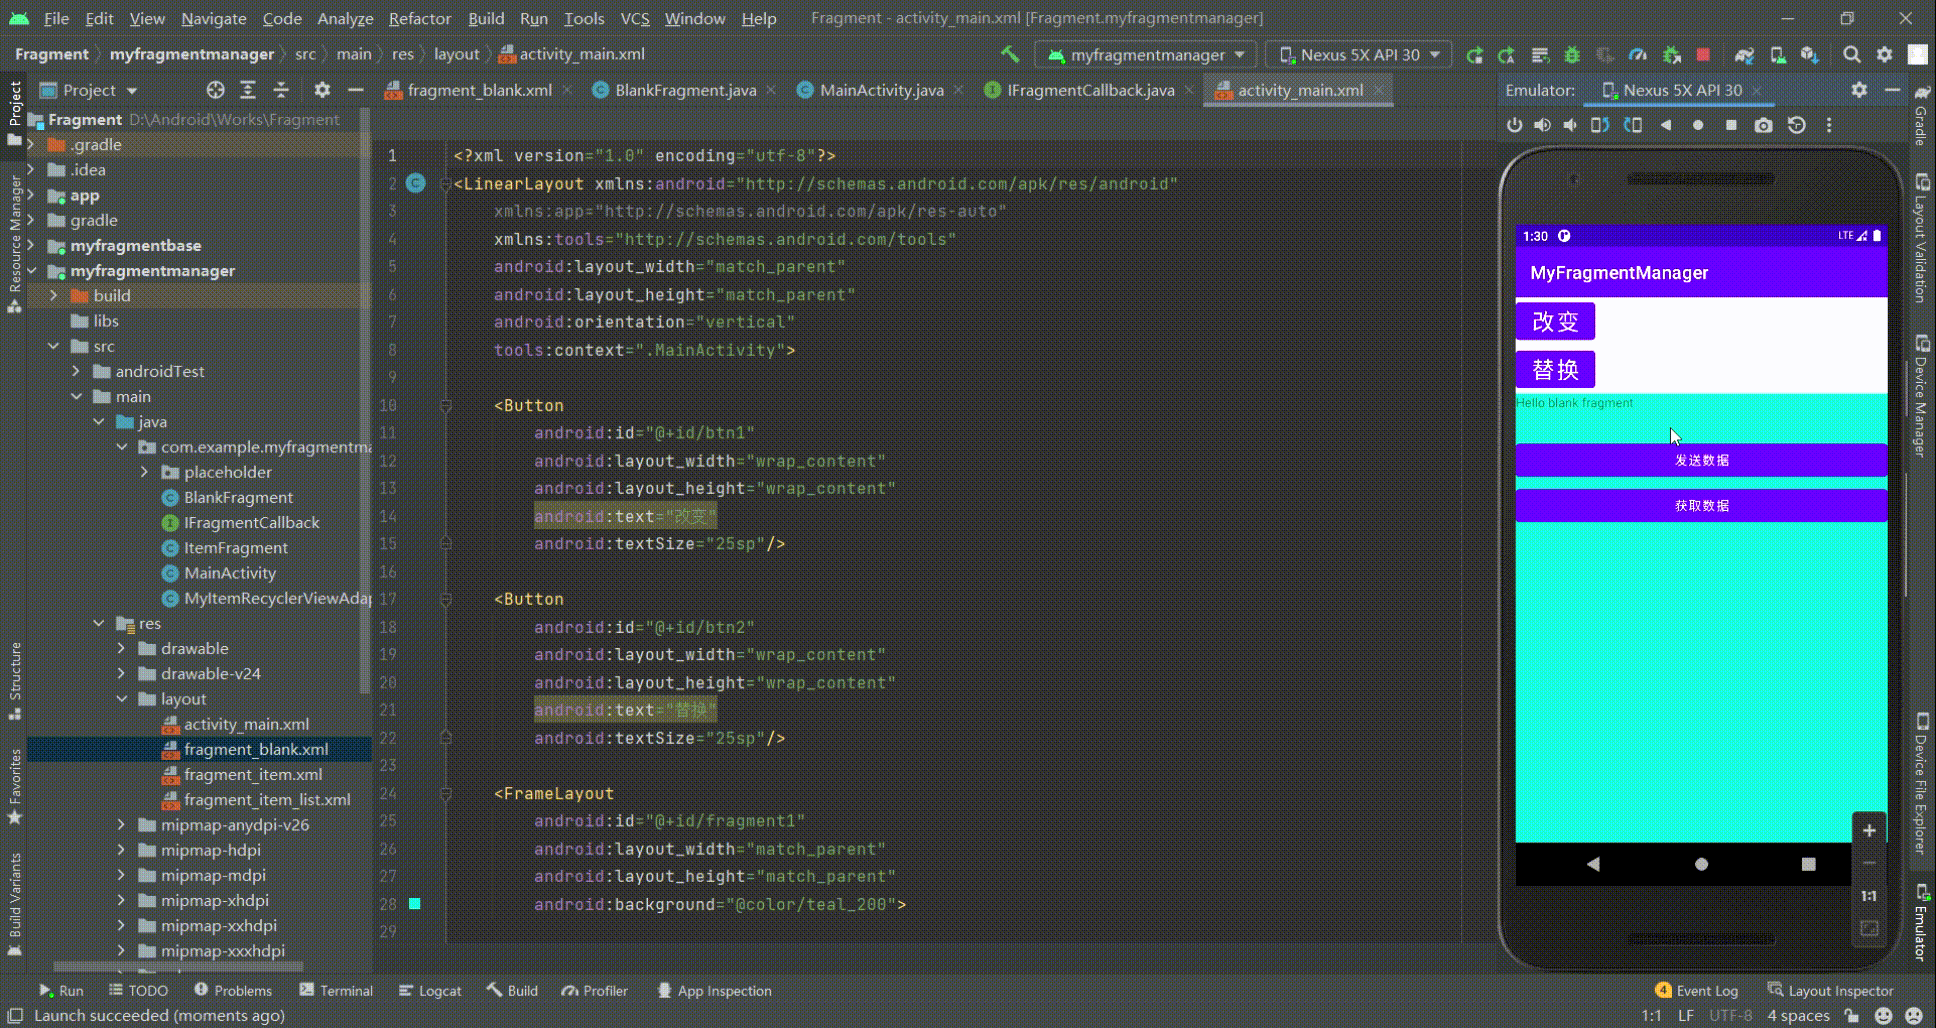The width and height of the screenshot is (1936, 1028).
Task: Switch to BlankFragment.java tab
Action: 685,90
